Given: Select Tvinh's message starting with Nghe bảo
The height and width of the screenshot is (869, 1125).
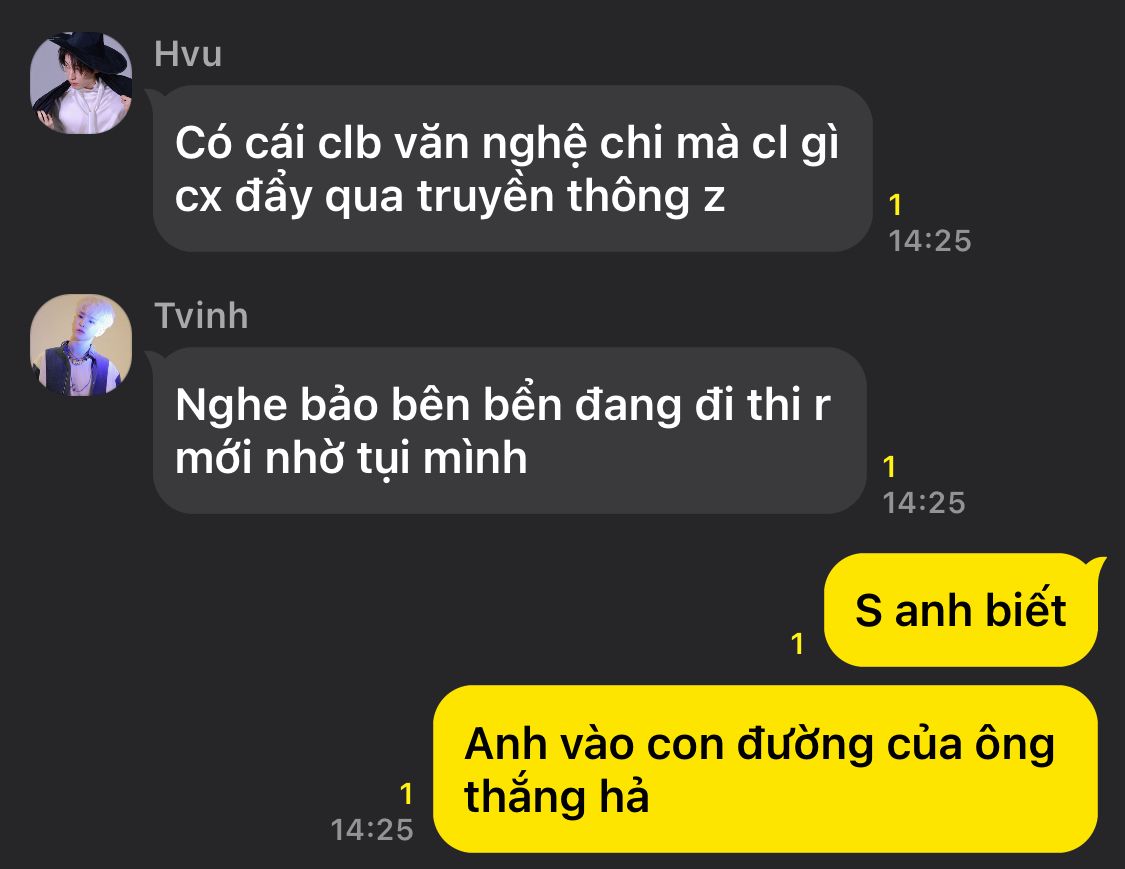Looking at the screenshot, I should click(x=509, y=431).
